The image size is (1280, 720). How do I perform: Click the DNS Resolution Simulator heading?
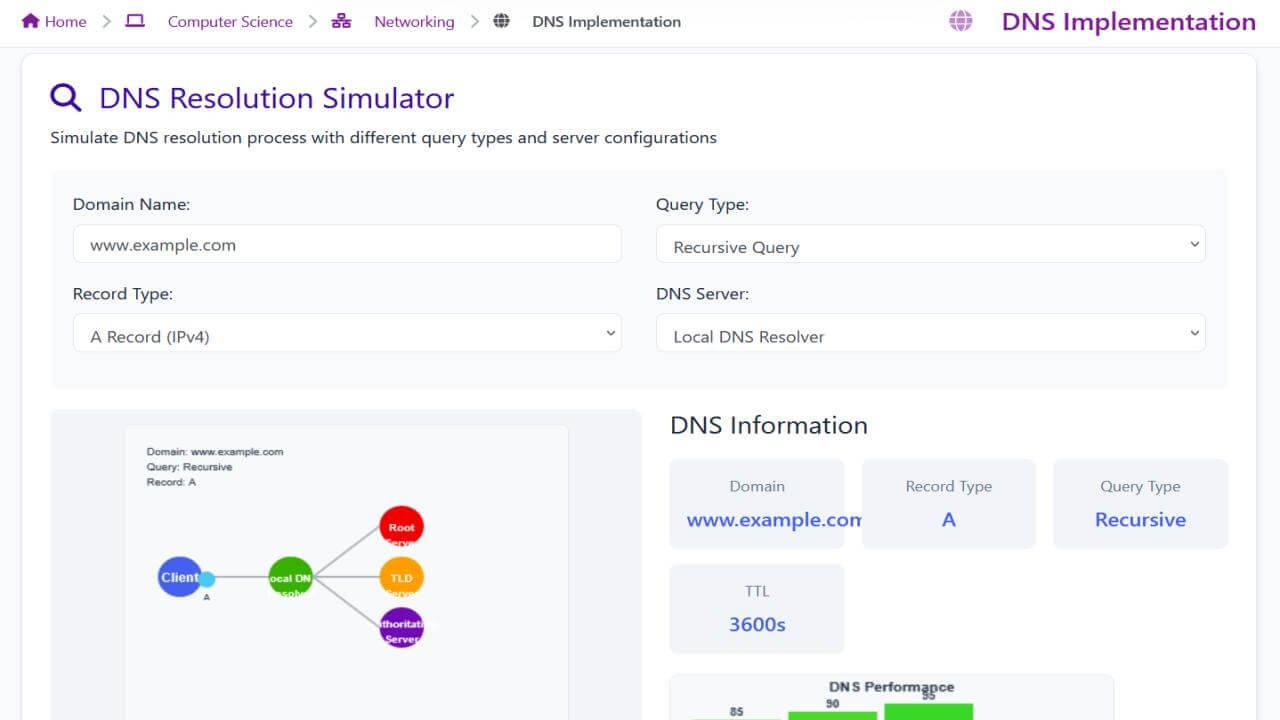[x=276, y=98]
